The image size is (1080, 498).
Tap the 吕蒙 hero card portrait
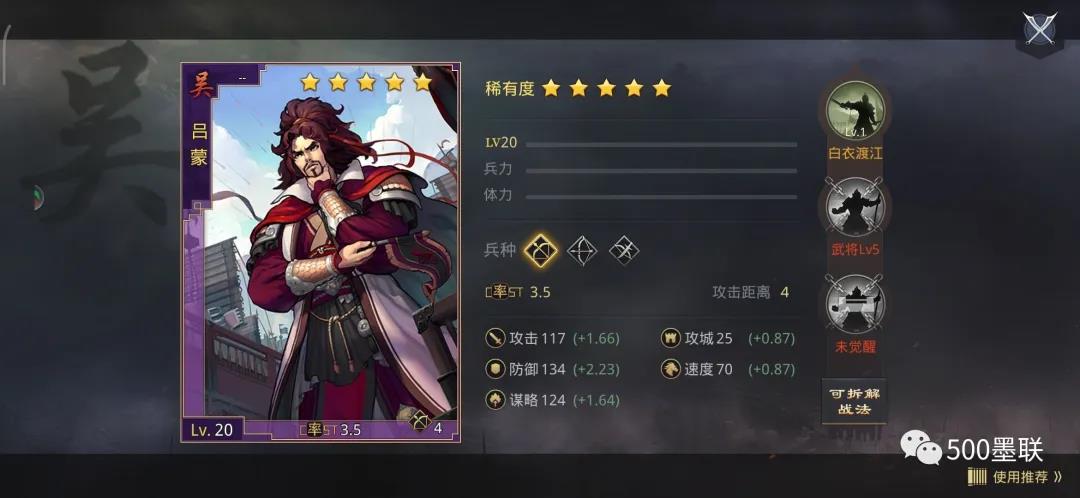tap(321, 253)
